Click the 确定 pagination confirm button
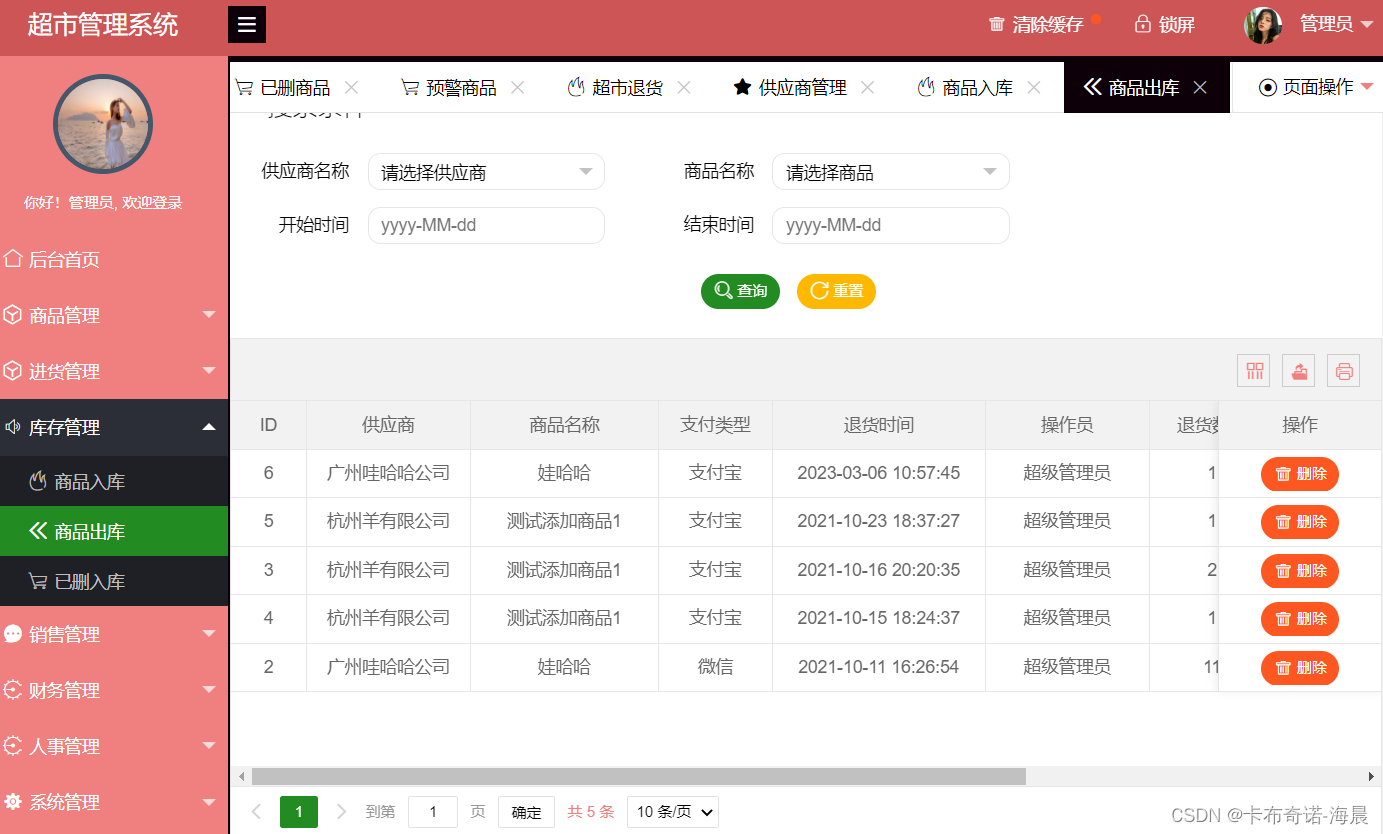1383x834 pixels. (x=526, y=812)
